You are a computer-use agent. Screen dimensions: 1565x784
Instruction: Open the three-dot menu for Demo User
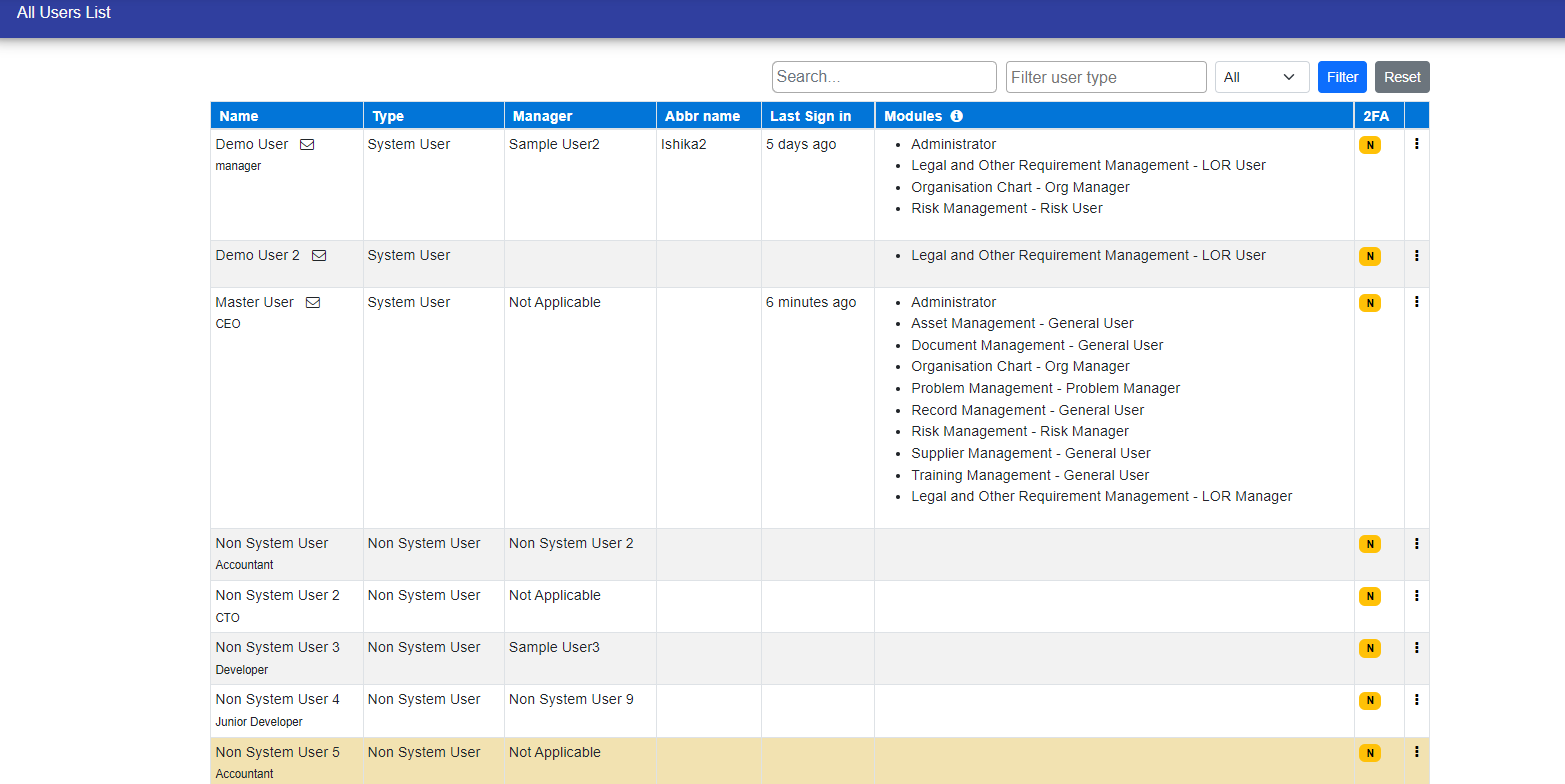[1416, 144]
